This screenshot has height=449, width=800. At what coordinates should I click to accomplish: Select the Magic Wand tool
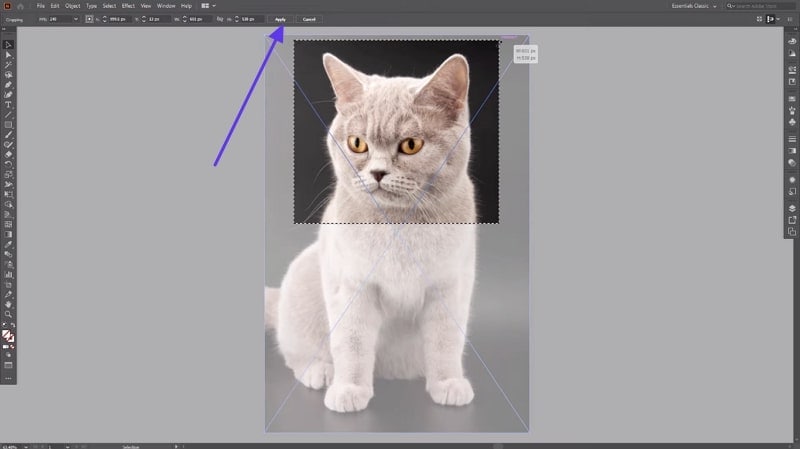(x=8, y=65)
